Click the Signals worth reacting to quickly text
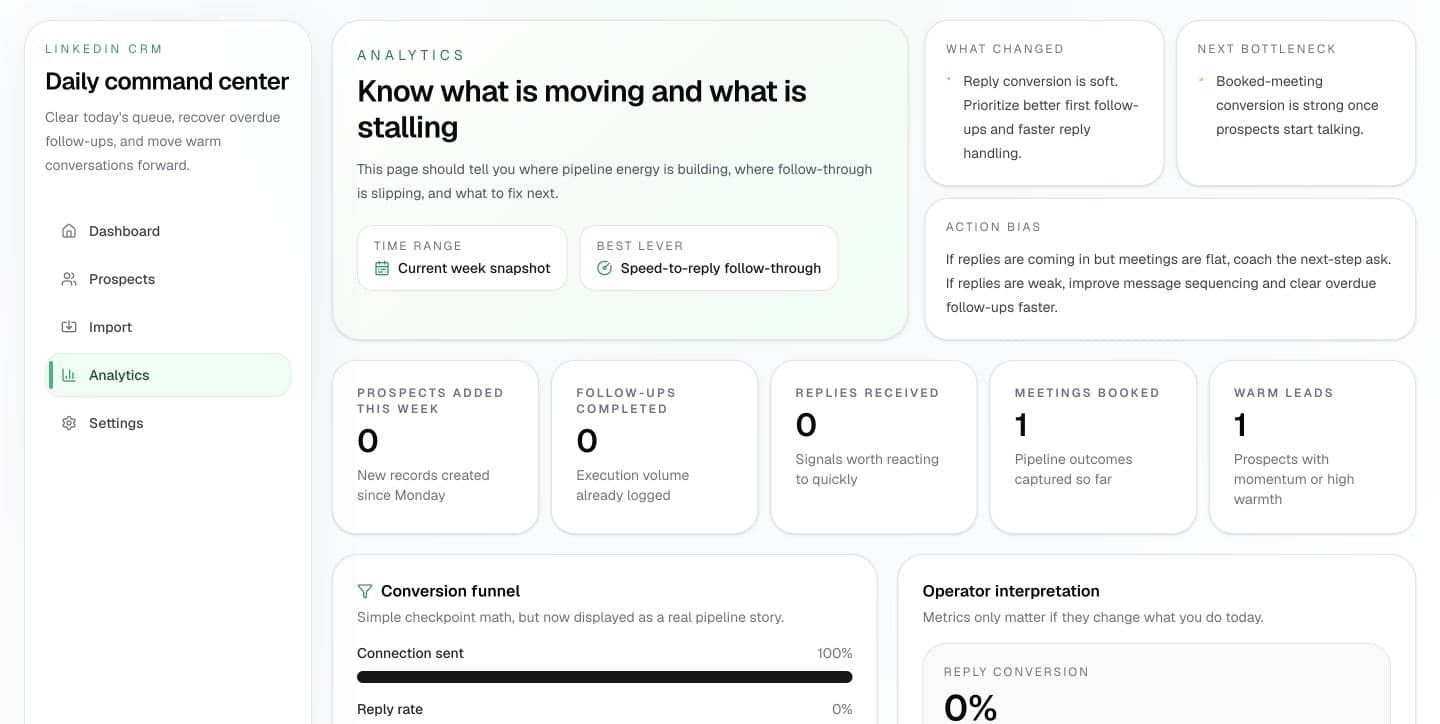The image size is (1440, 724). [867, 469]
